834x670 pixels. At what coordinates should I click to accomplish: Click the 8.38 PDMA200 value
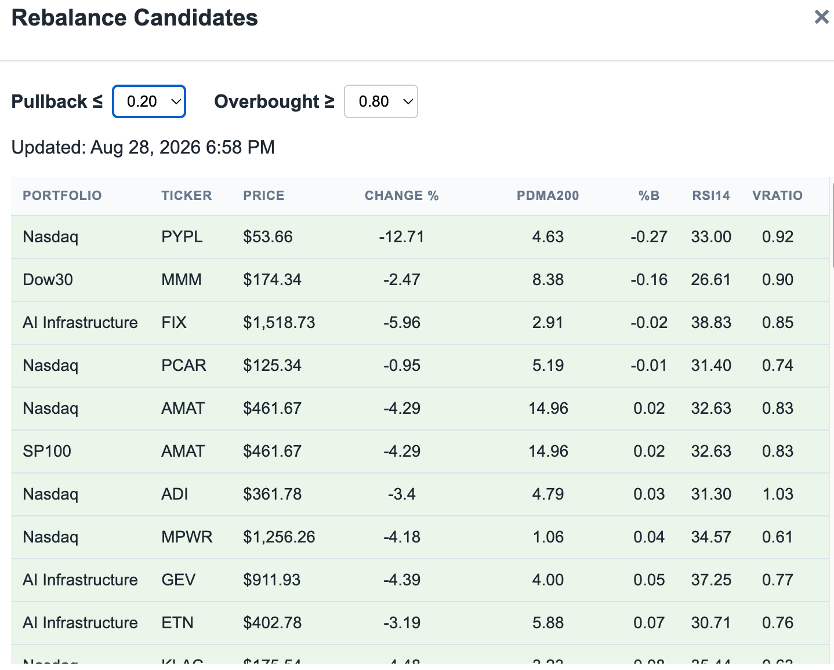point(548,280)
